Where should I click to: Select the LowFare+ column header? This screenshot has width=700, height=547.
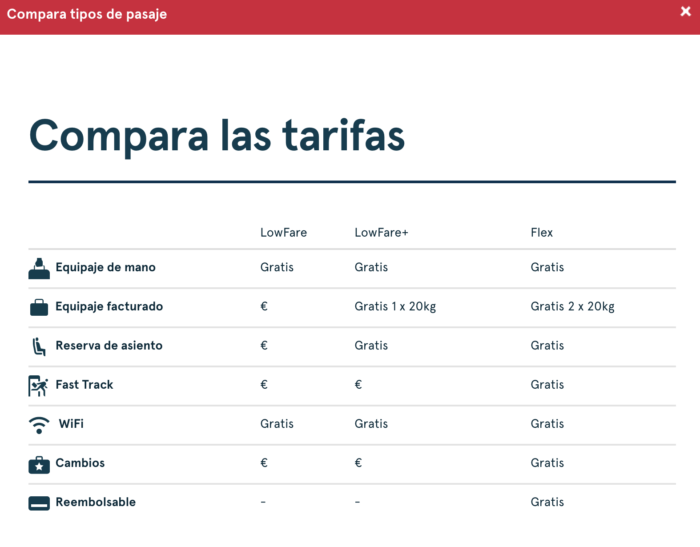tap(381, 233)
